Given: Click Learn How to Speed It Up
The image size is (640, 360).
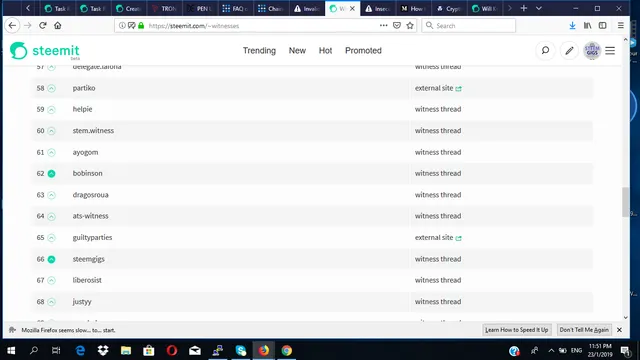Looking at the screenshot, I should pyautogui.click(x=517, y=330).
